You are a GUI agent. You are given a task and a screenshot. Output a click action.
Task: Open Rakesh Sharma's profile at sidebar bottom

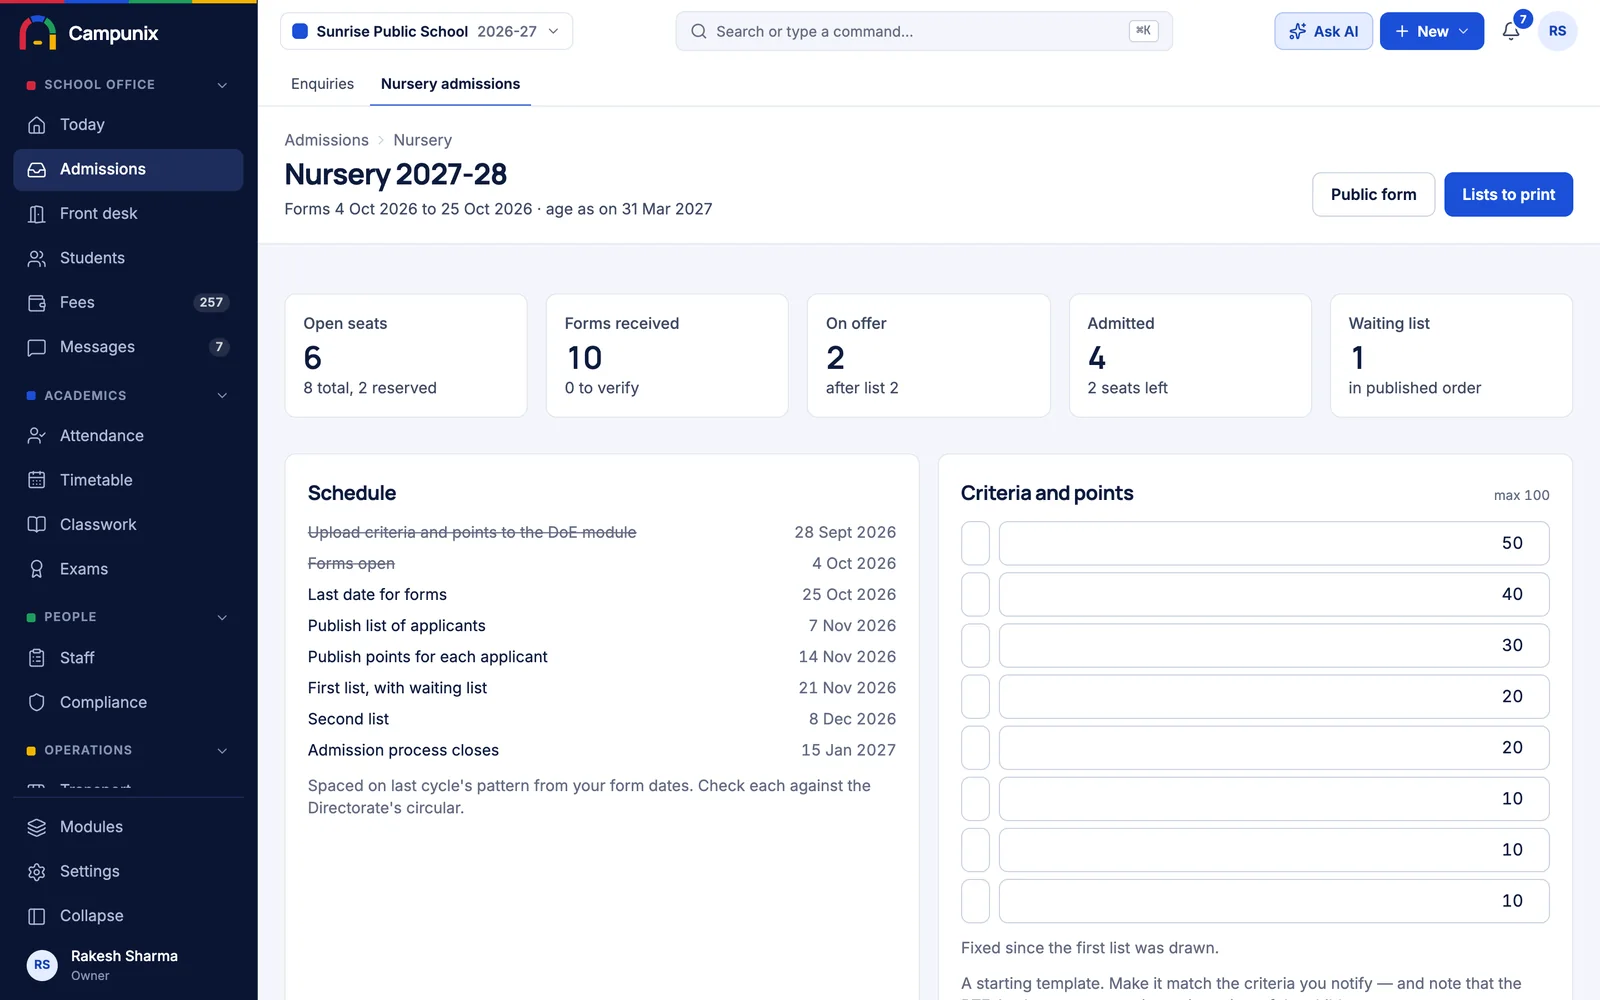(x=128, y=965)
